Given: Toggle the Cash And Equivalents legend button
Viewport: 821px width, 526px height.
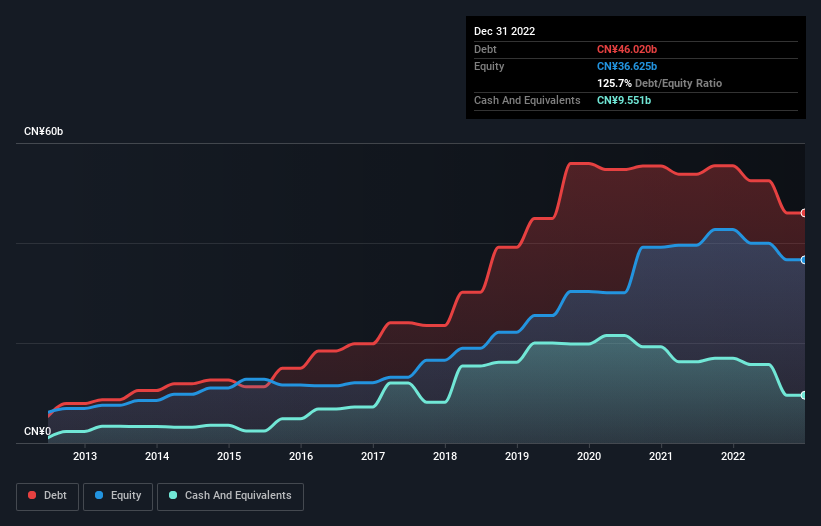Looking at the screenshot, I should pos(230,496).
